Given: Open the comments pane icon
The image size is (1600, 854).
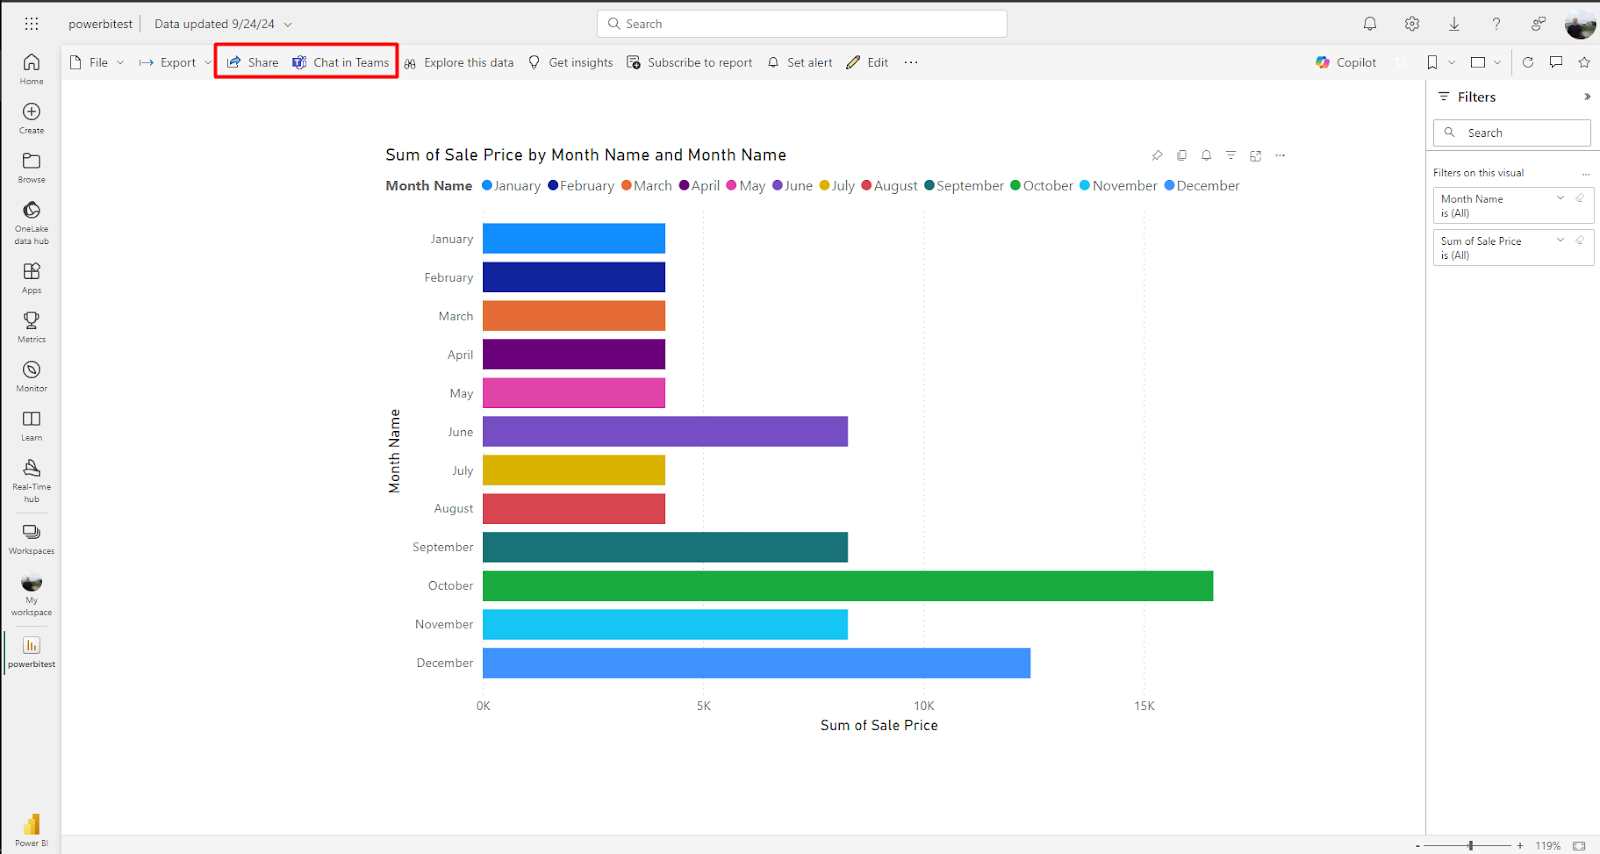Looking at the screenshot, I should 1556,62.
